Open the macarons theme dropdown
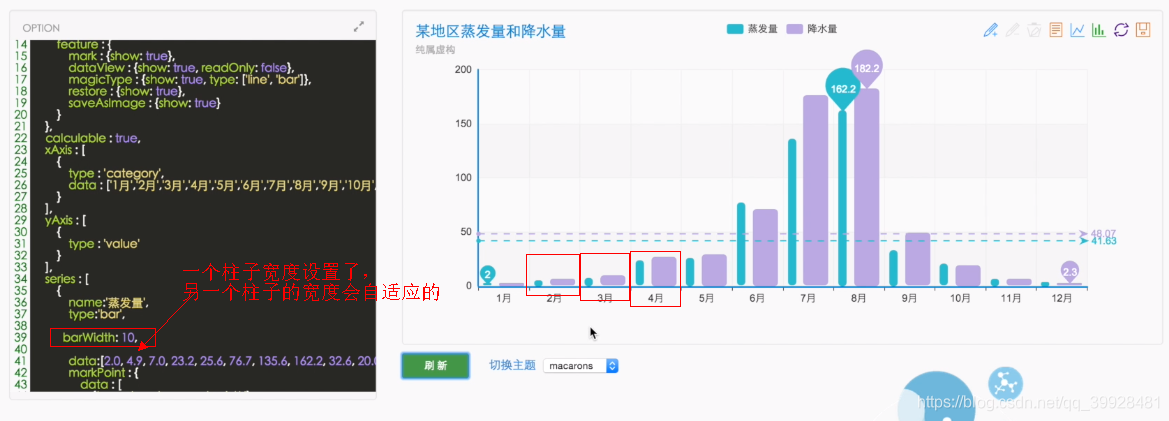This screenshot has height=421, width=1169. [x=581, y=366]
